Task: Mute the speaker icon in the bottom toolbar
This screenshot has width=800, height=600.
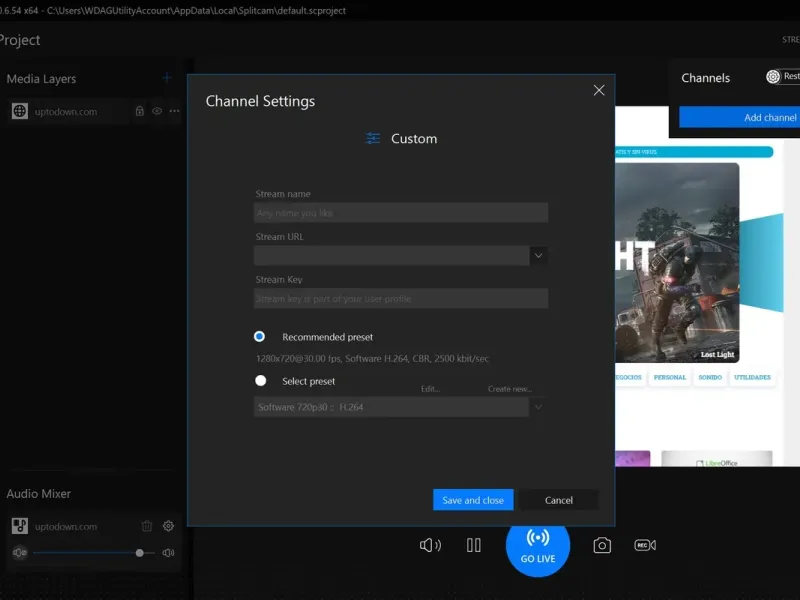Action: (x=430, y=545)
